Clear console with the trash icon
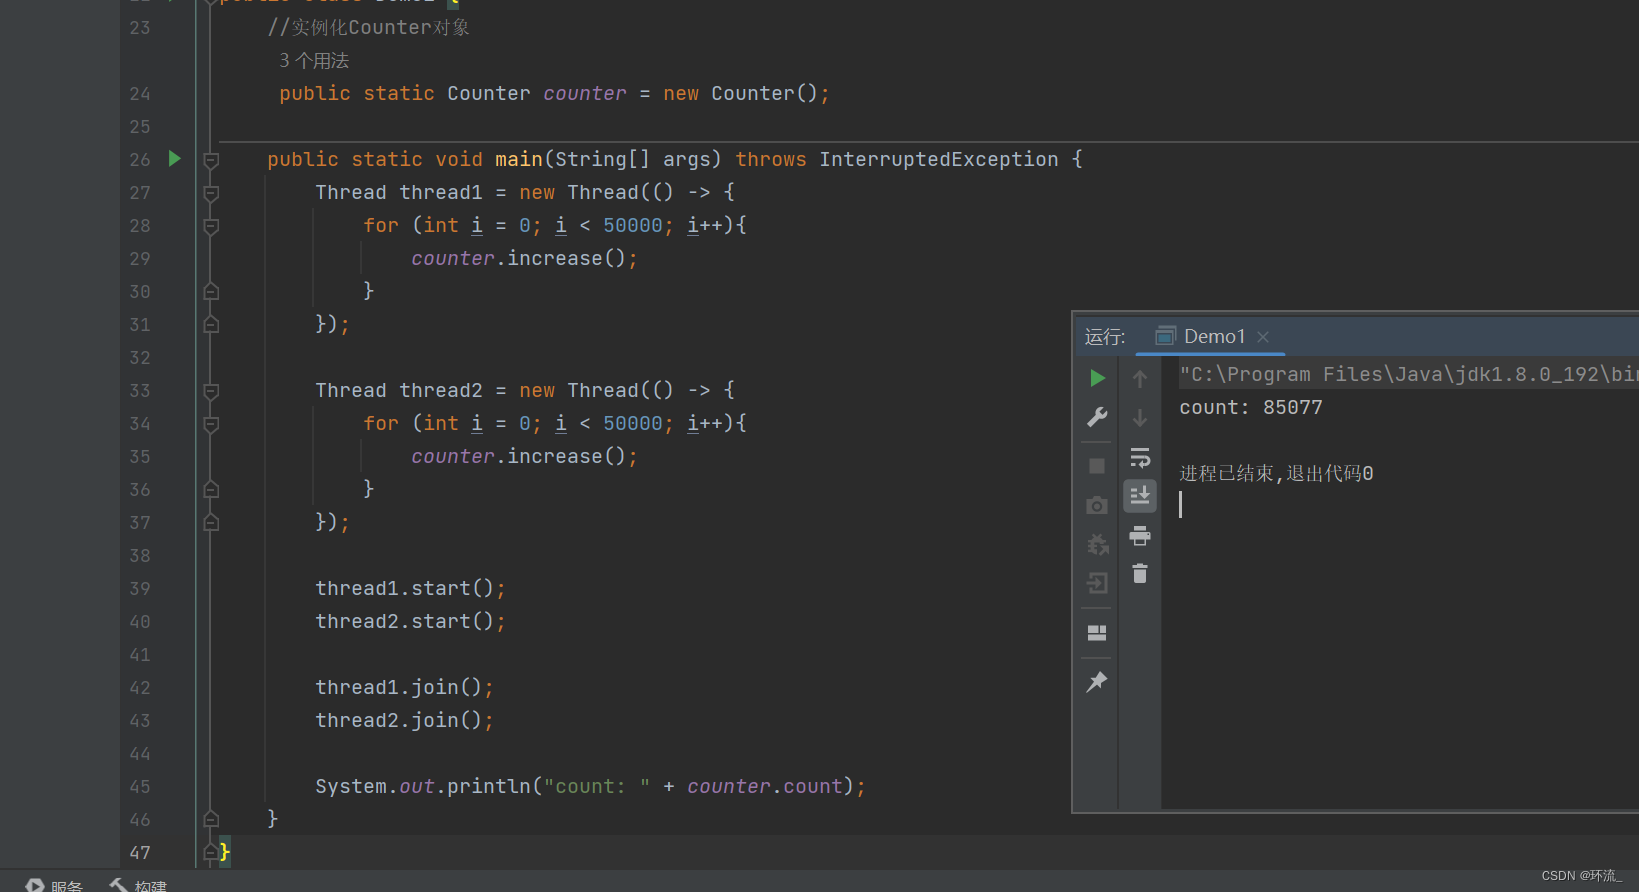The height and width of the screenshot is (892, 1639). pyautogui.click(x=1140, y=574)
